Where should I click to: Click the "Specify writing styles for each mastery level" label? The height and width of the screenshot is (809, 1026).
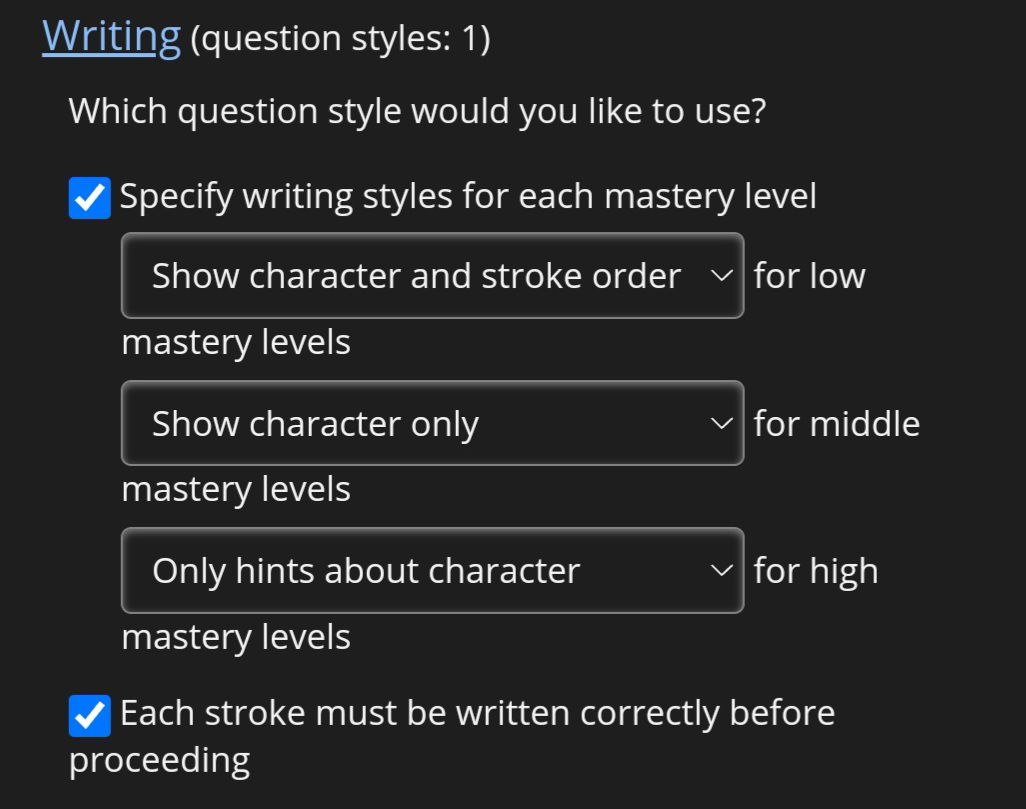[468, 196]
